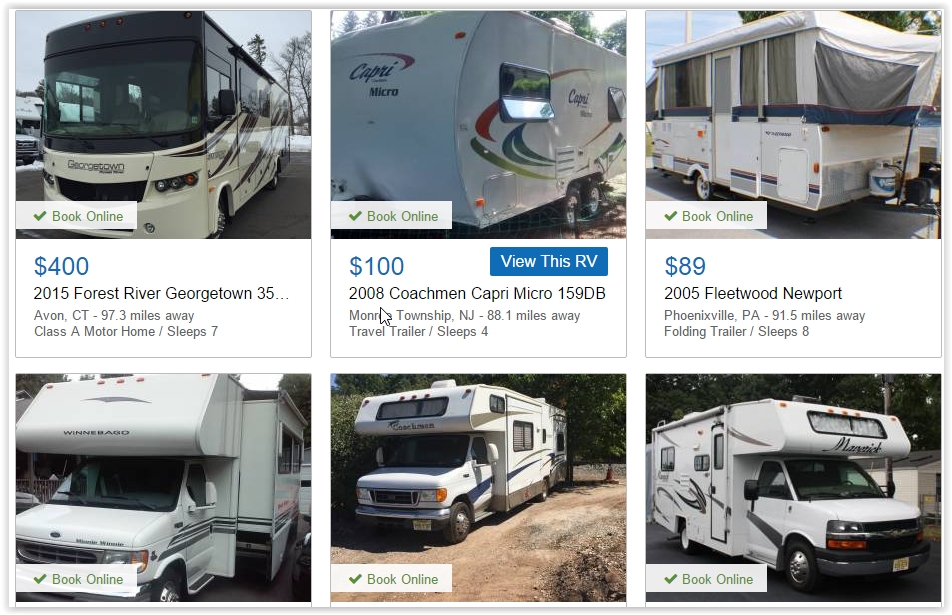
Task: Click Book Online badge on Fleetwood Newport listing
Action: 707,216
